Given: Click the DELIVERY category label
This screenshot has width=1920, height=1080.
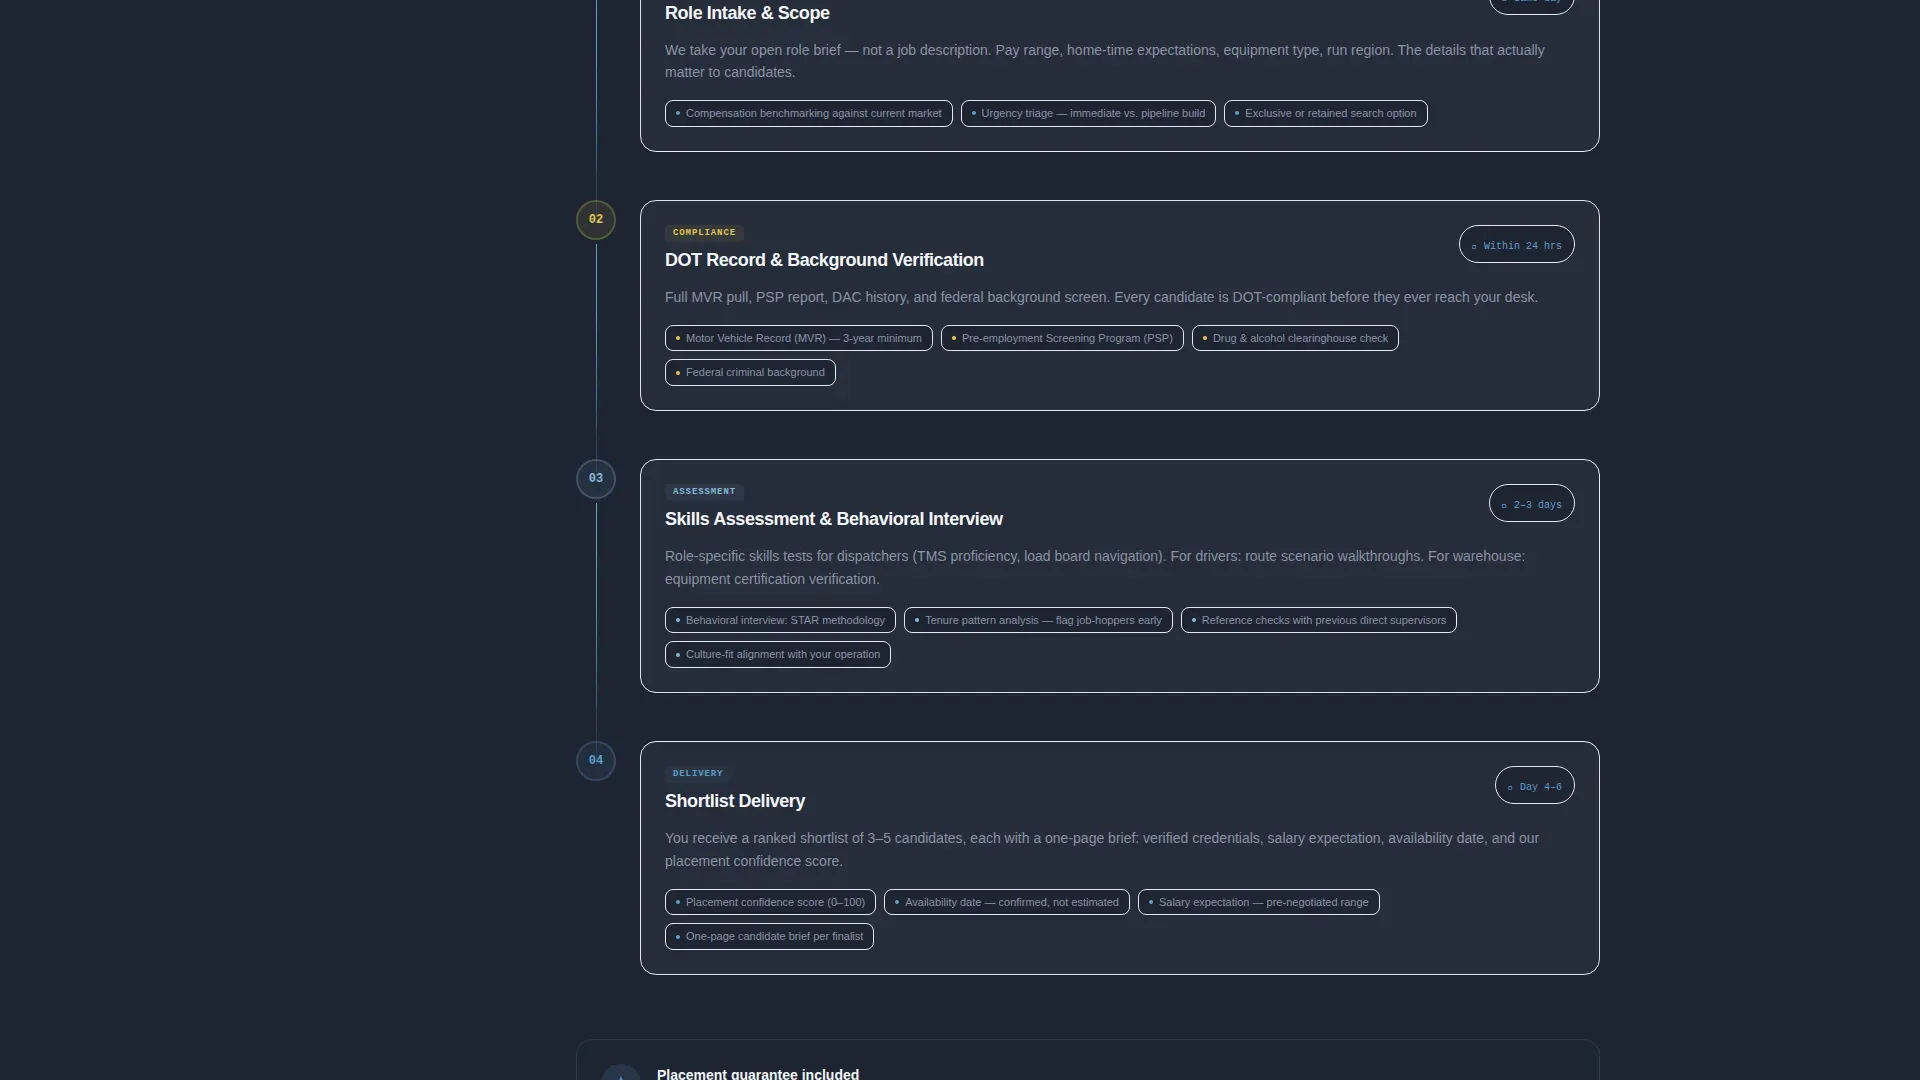Looking at the screenshot, I should click(698, 774).
